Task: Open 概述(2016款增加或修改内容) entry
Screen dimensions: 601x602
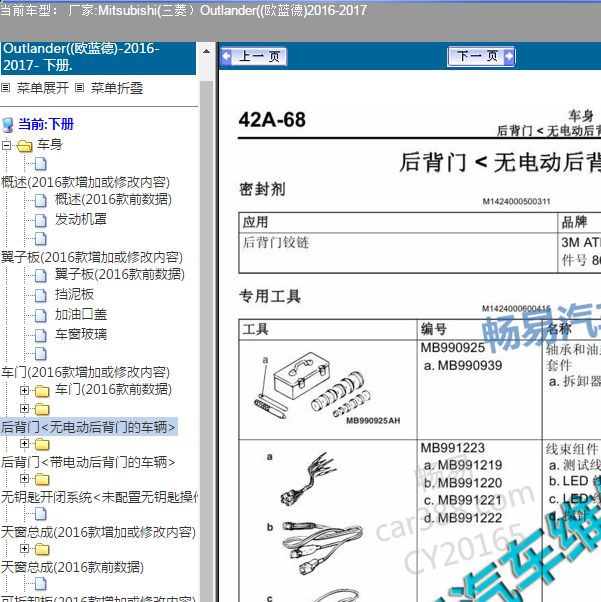Action: tap(85, 182)
